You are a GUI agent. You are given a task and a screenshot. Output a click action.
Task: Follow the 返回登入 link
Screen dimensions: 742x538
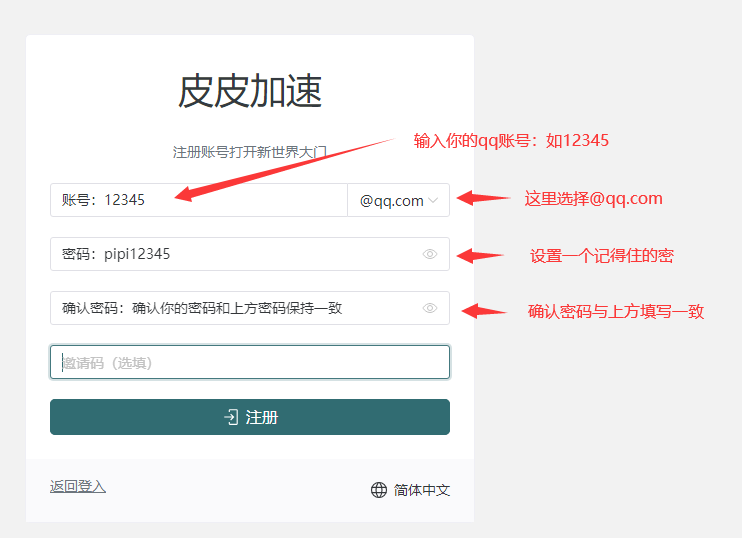point(78,486)
